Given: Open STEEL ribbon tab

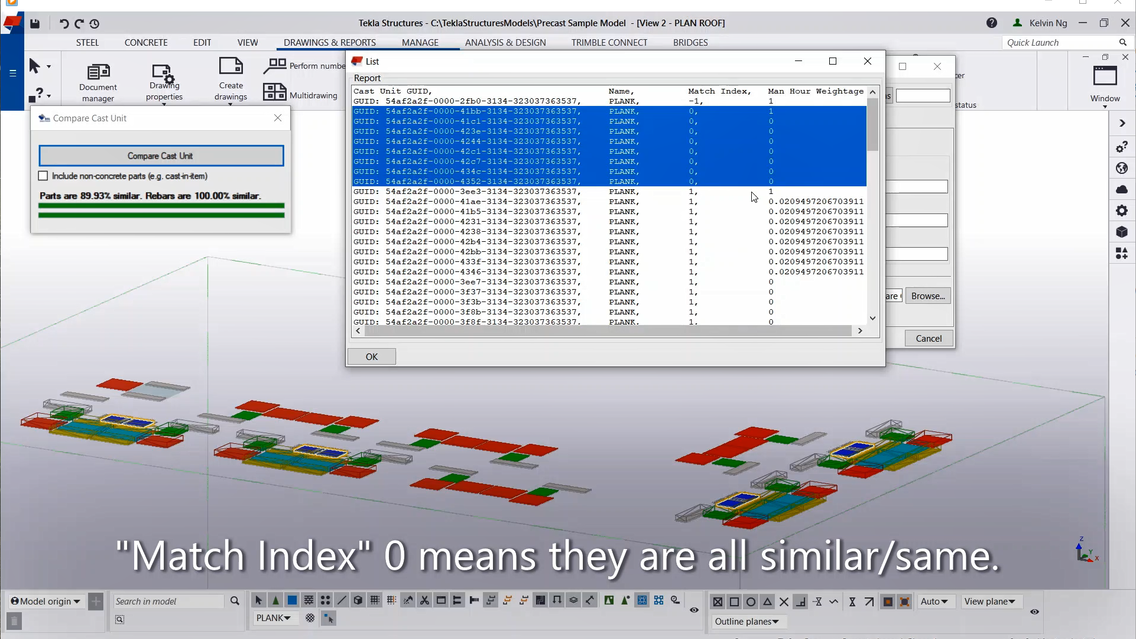Looking at the screenshot, I should tap(88, 43).
